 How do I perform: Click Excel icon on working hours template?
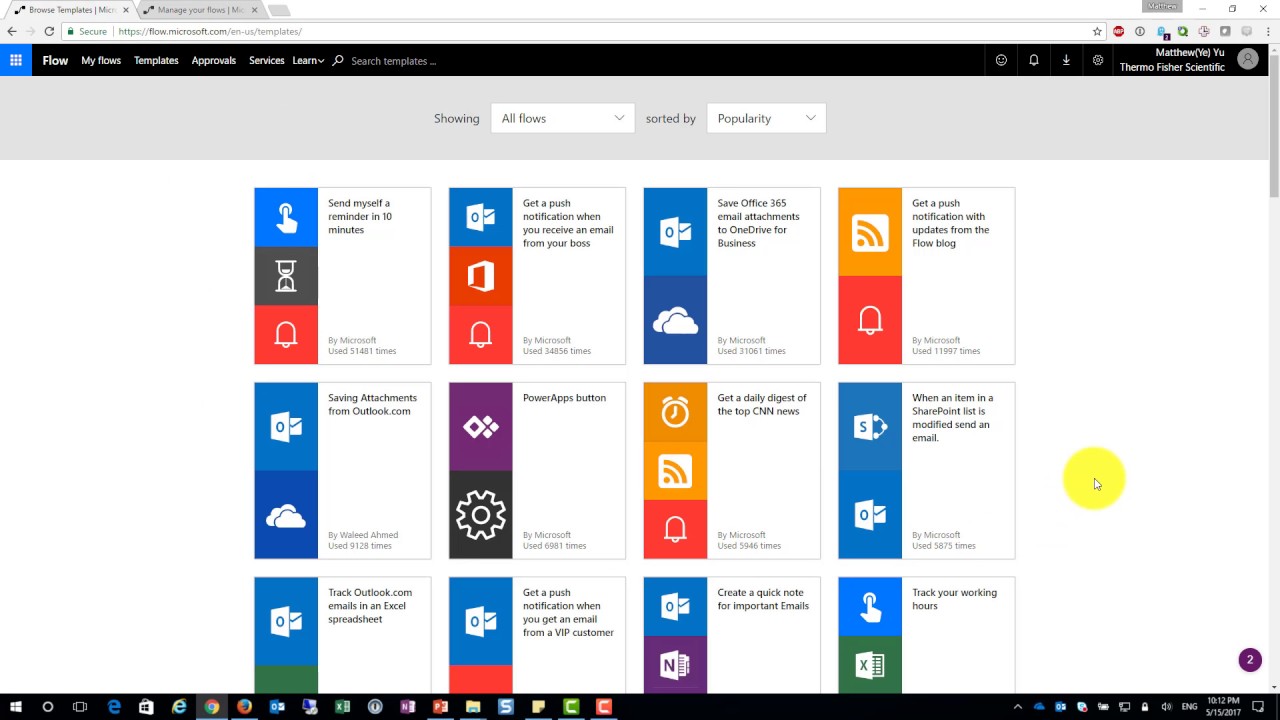tap(870, 664)
